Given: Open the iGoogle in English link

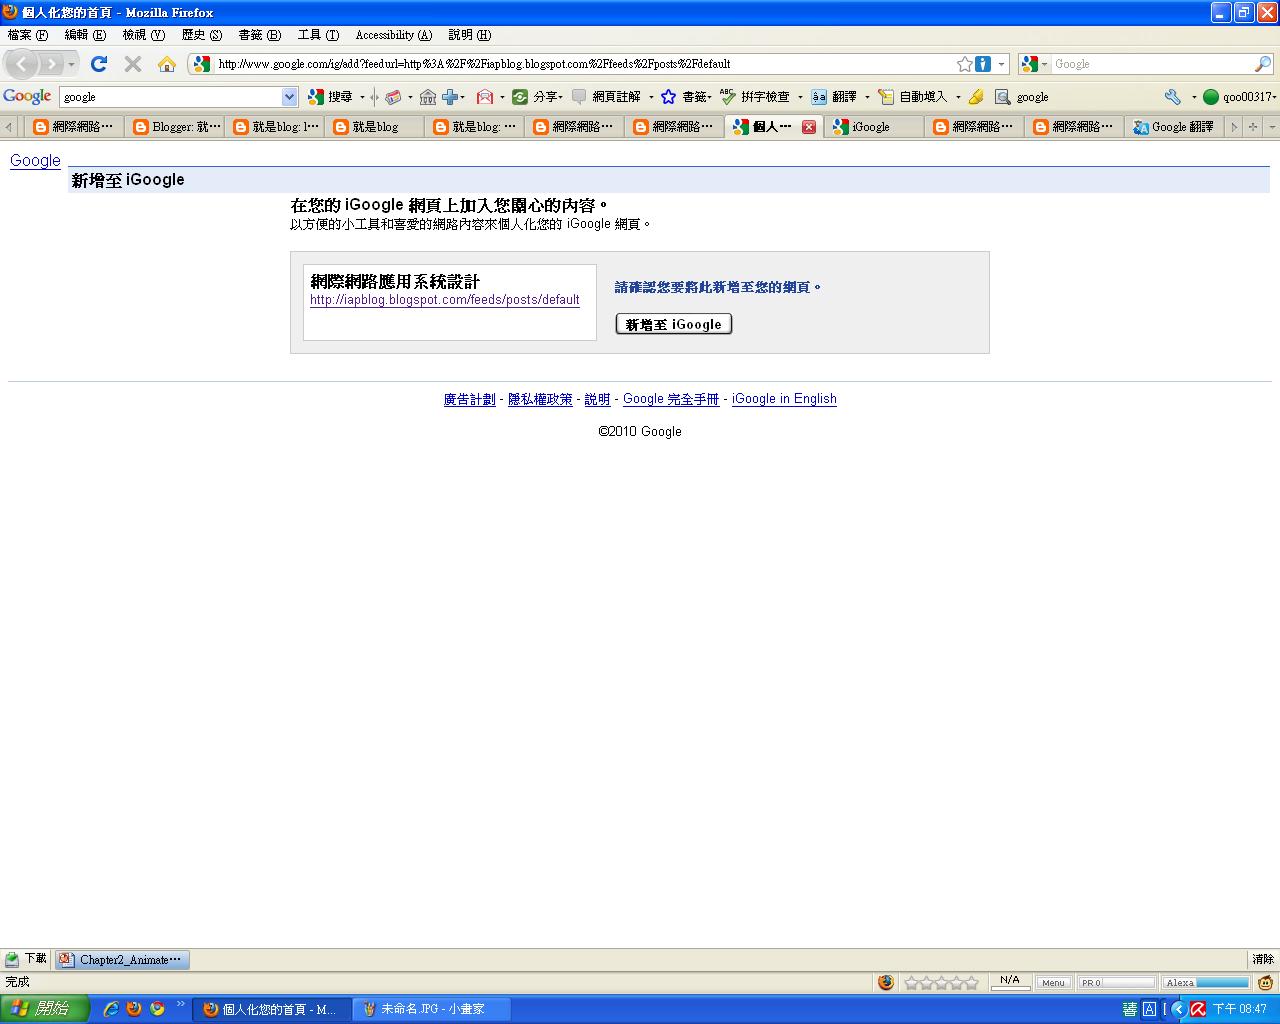Looking at the screenshot, I should (784, 399).
